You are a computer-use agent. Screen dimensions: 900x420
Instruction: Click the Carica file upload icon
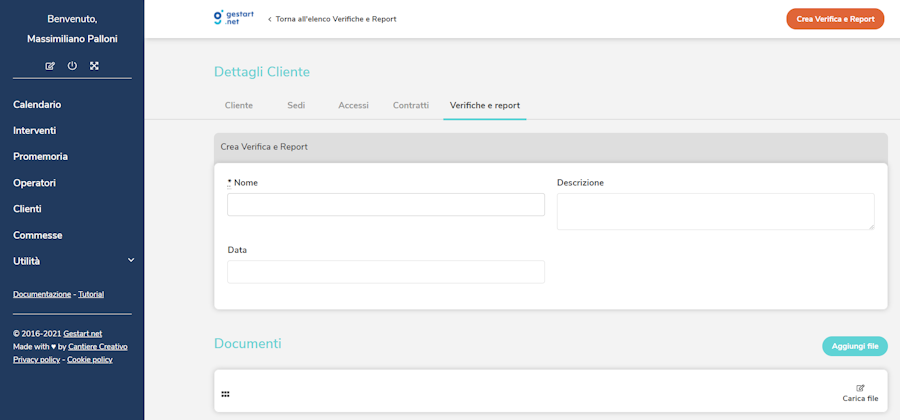860,388
